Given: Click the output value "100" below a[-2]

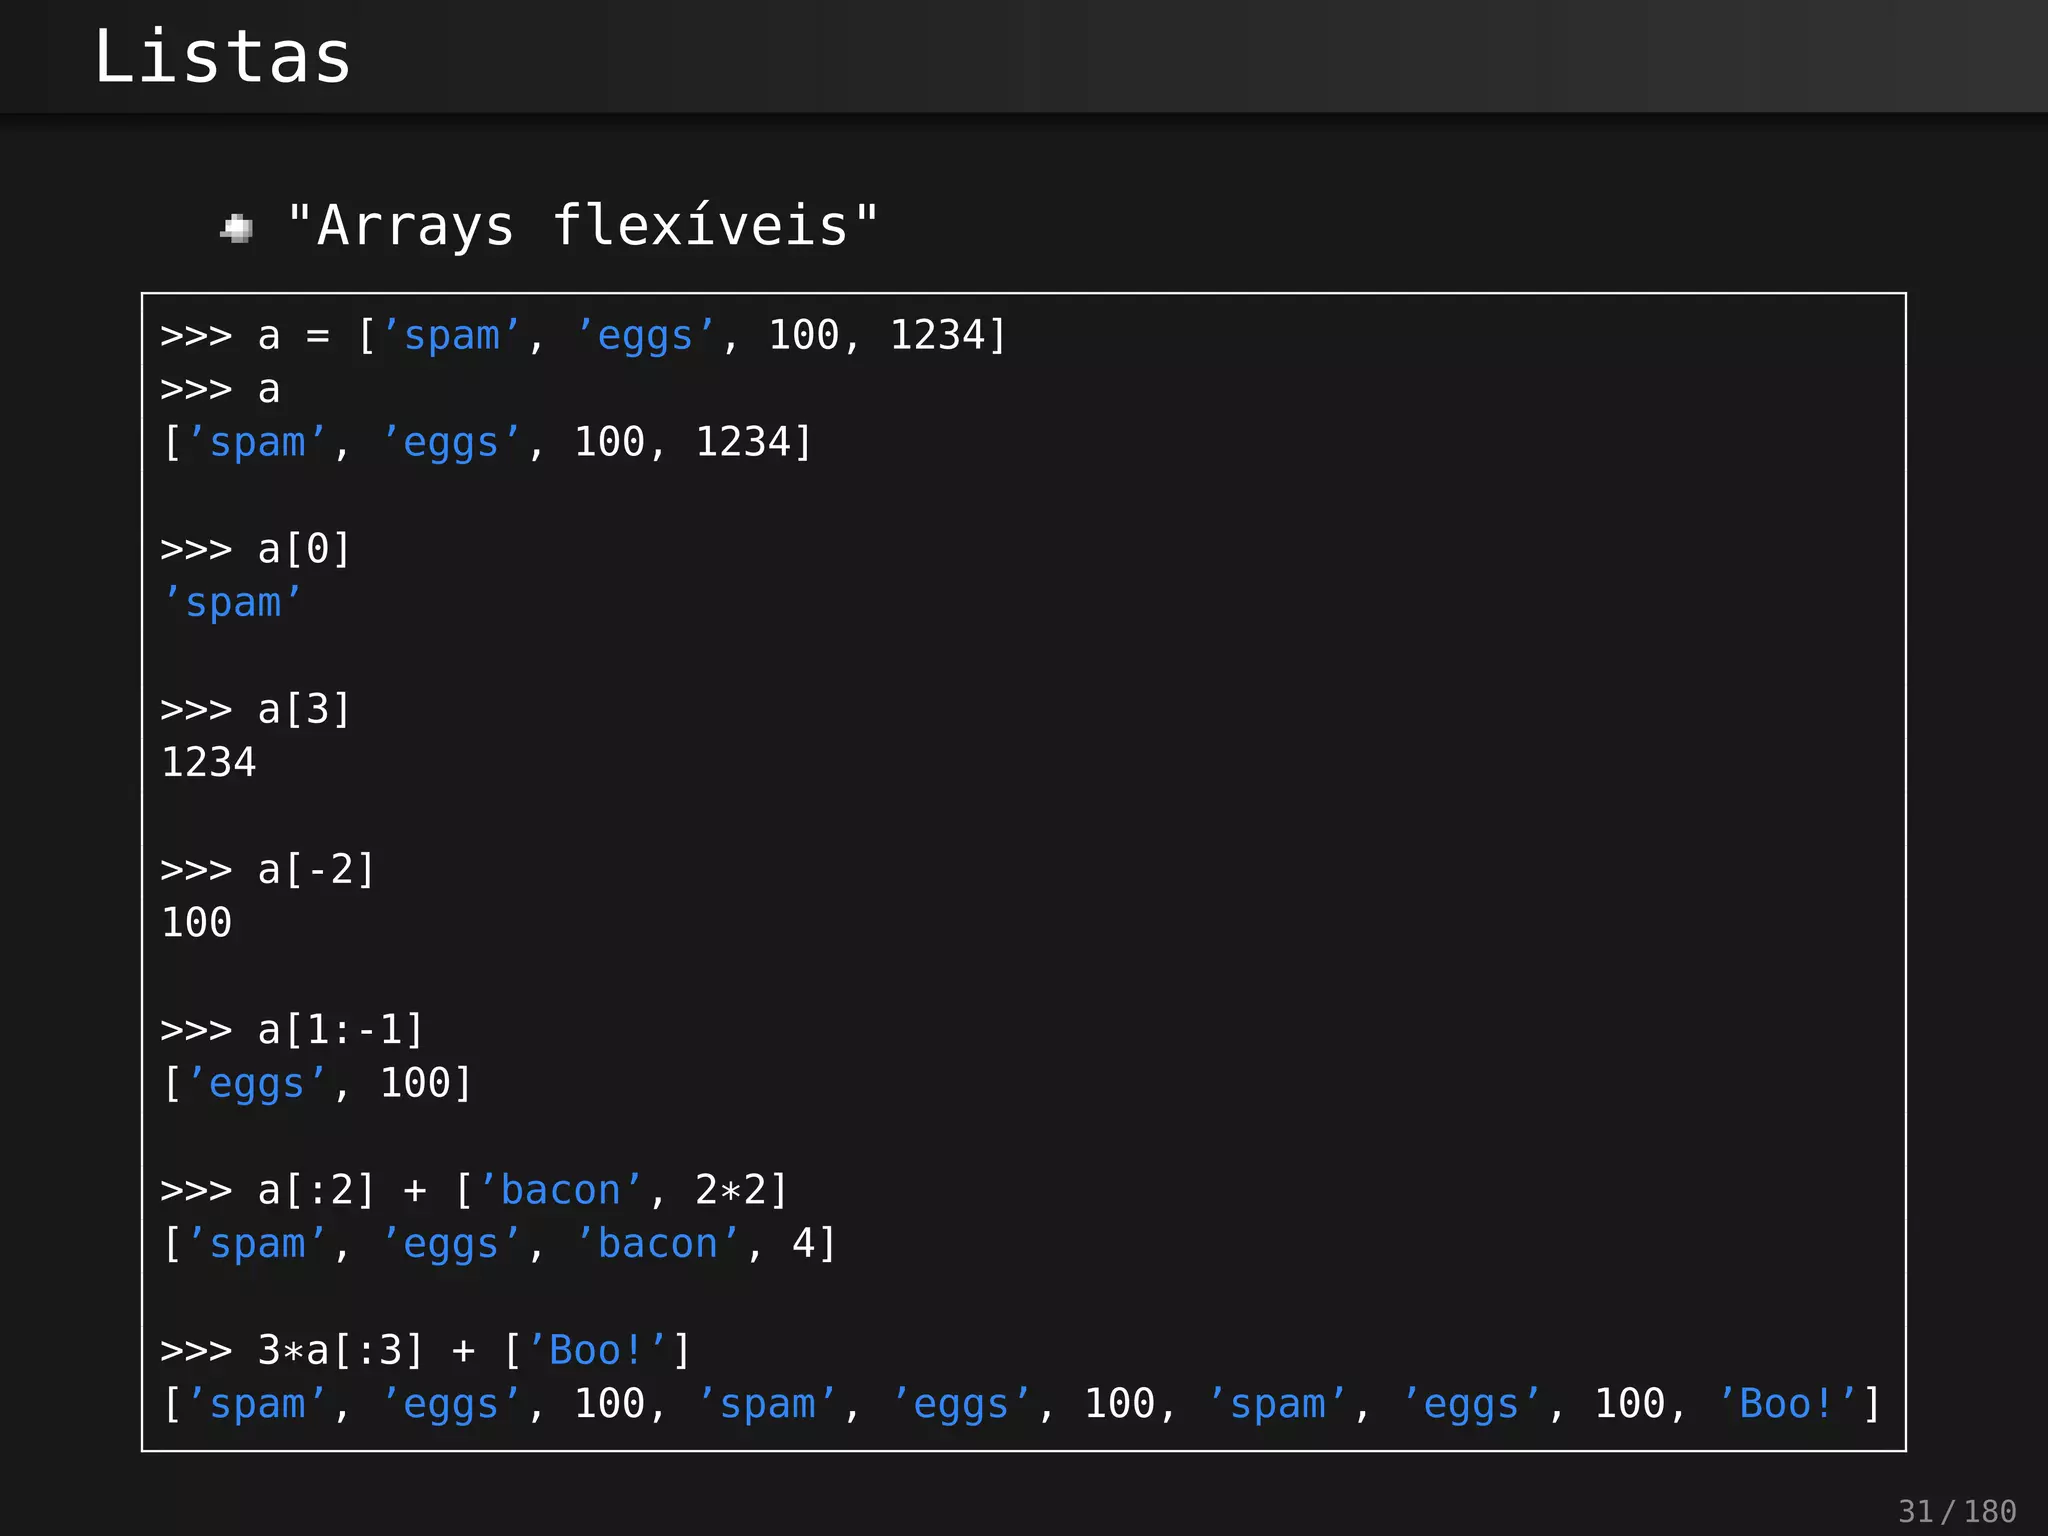Looking at the screenshot, I should [x=197, y=923].
